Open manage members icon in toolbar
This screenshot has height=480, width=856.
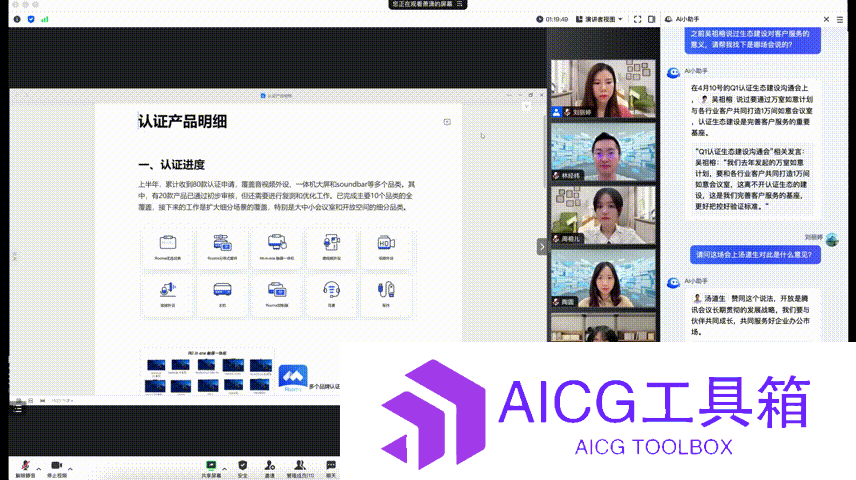click(300, 465)
